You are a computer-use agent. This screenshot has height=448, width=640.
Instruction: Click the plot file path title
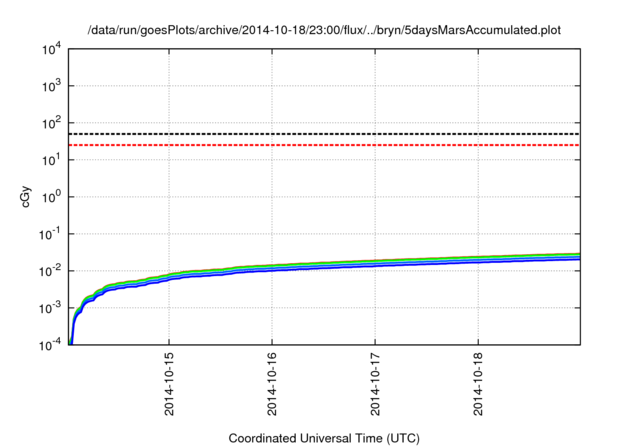pyautogui.click(x=324, y=30)
